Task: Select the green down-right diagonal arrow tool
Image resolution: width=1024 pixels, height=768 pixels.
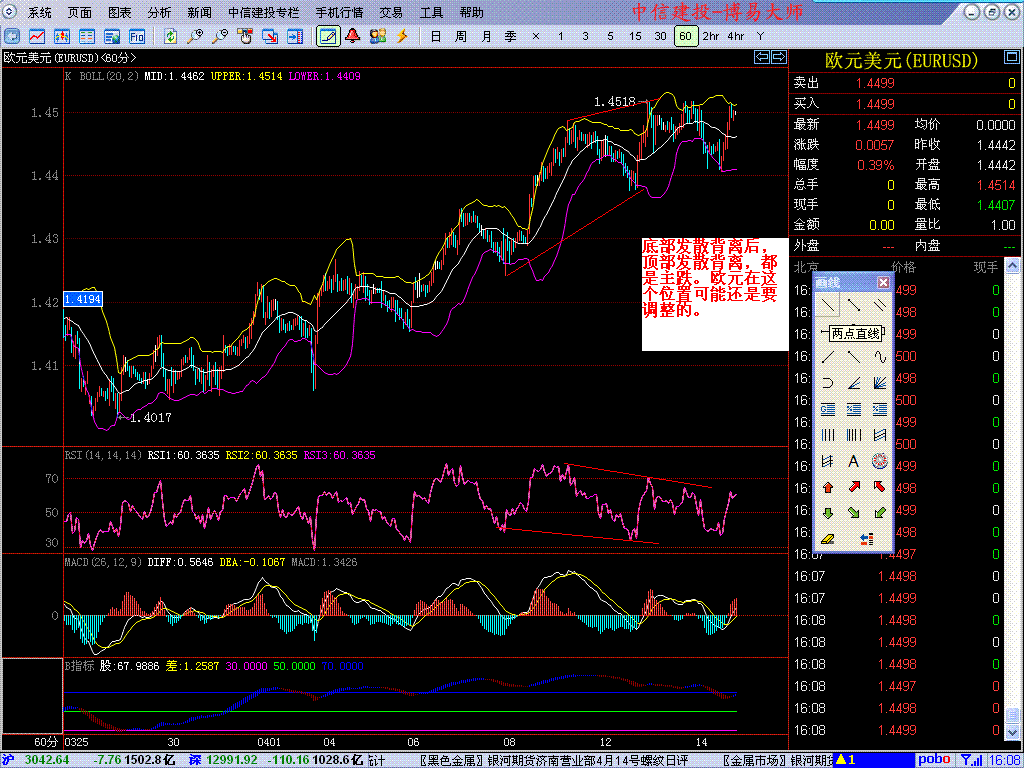Action: click(854, 513)
